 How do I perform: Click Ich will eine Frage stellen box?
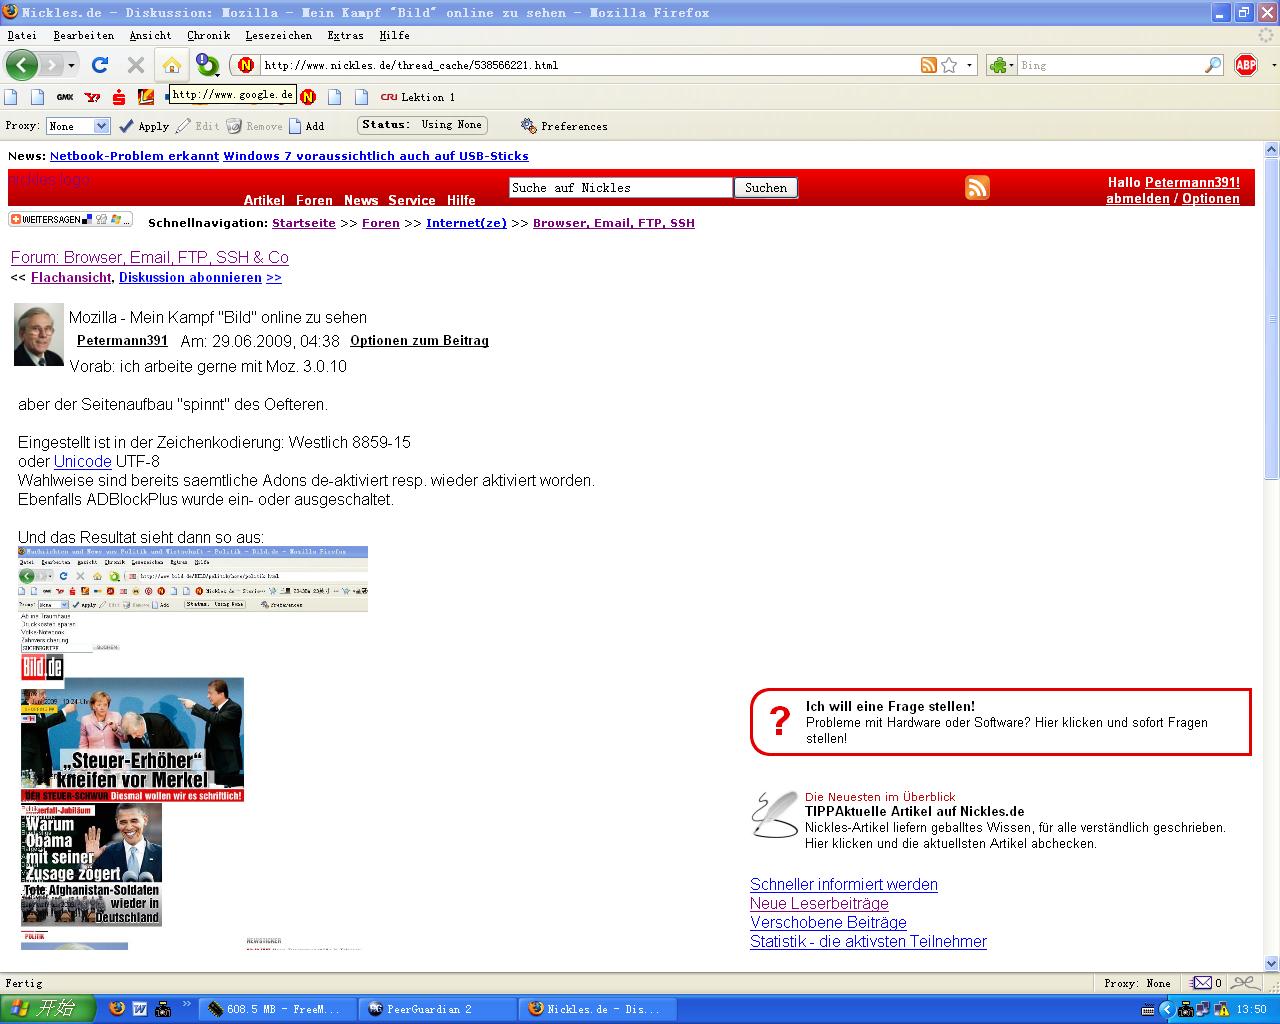(1000, 721)
